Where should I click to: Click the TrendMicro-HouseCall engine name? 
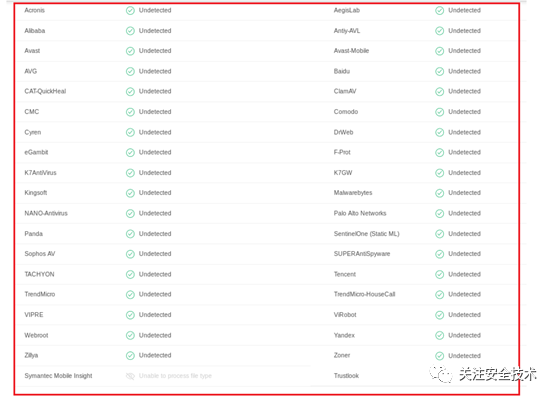pos(364,294)
